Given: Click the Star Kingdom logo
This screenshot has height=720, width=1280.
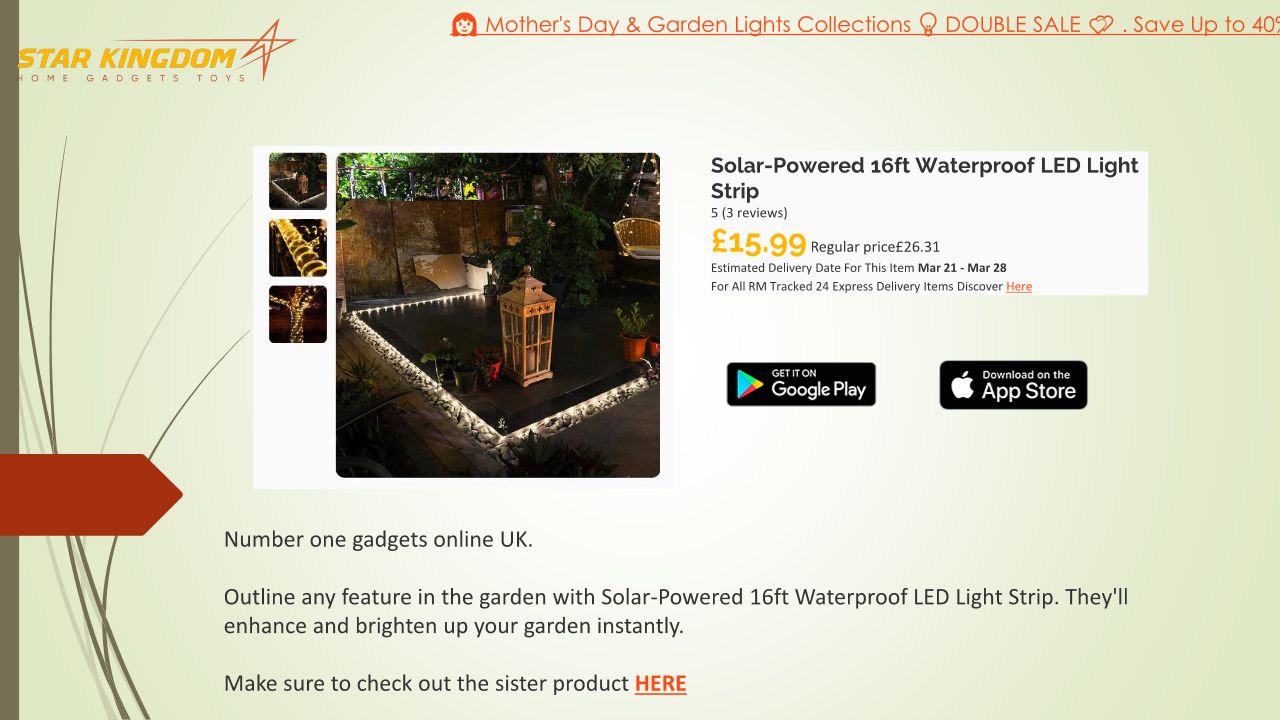Looking at the screenshot, I should point(156,54).
